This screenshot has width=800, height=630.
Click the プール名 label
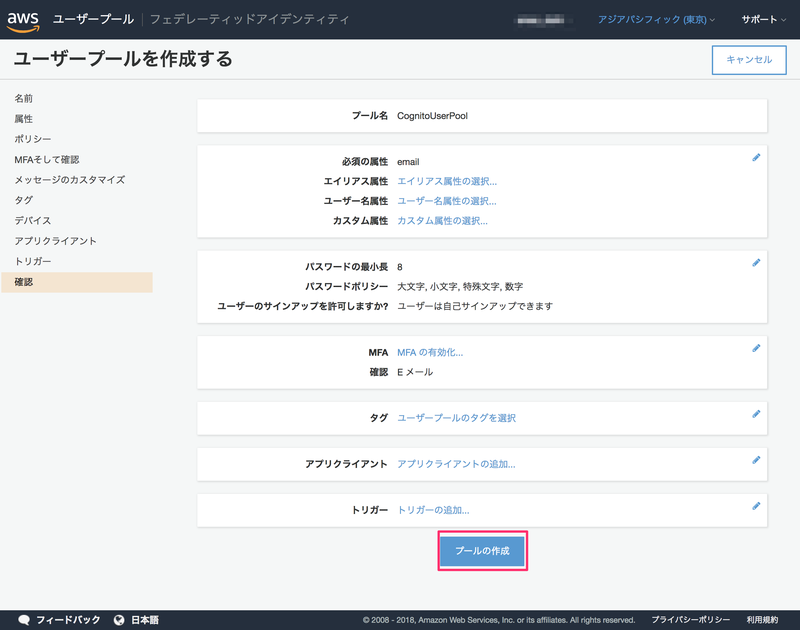click(x=370, y=116)
